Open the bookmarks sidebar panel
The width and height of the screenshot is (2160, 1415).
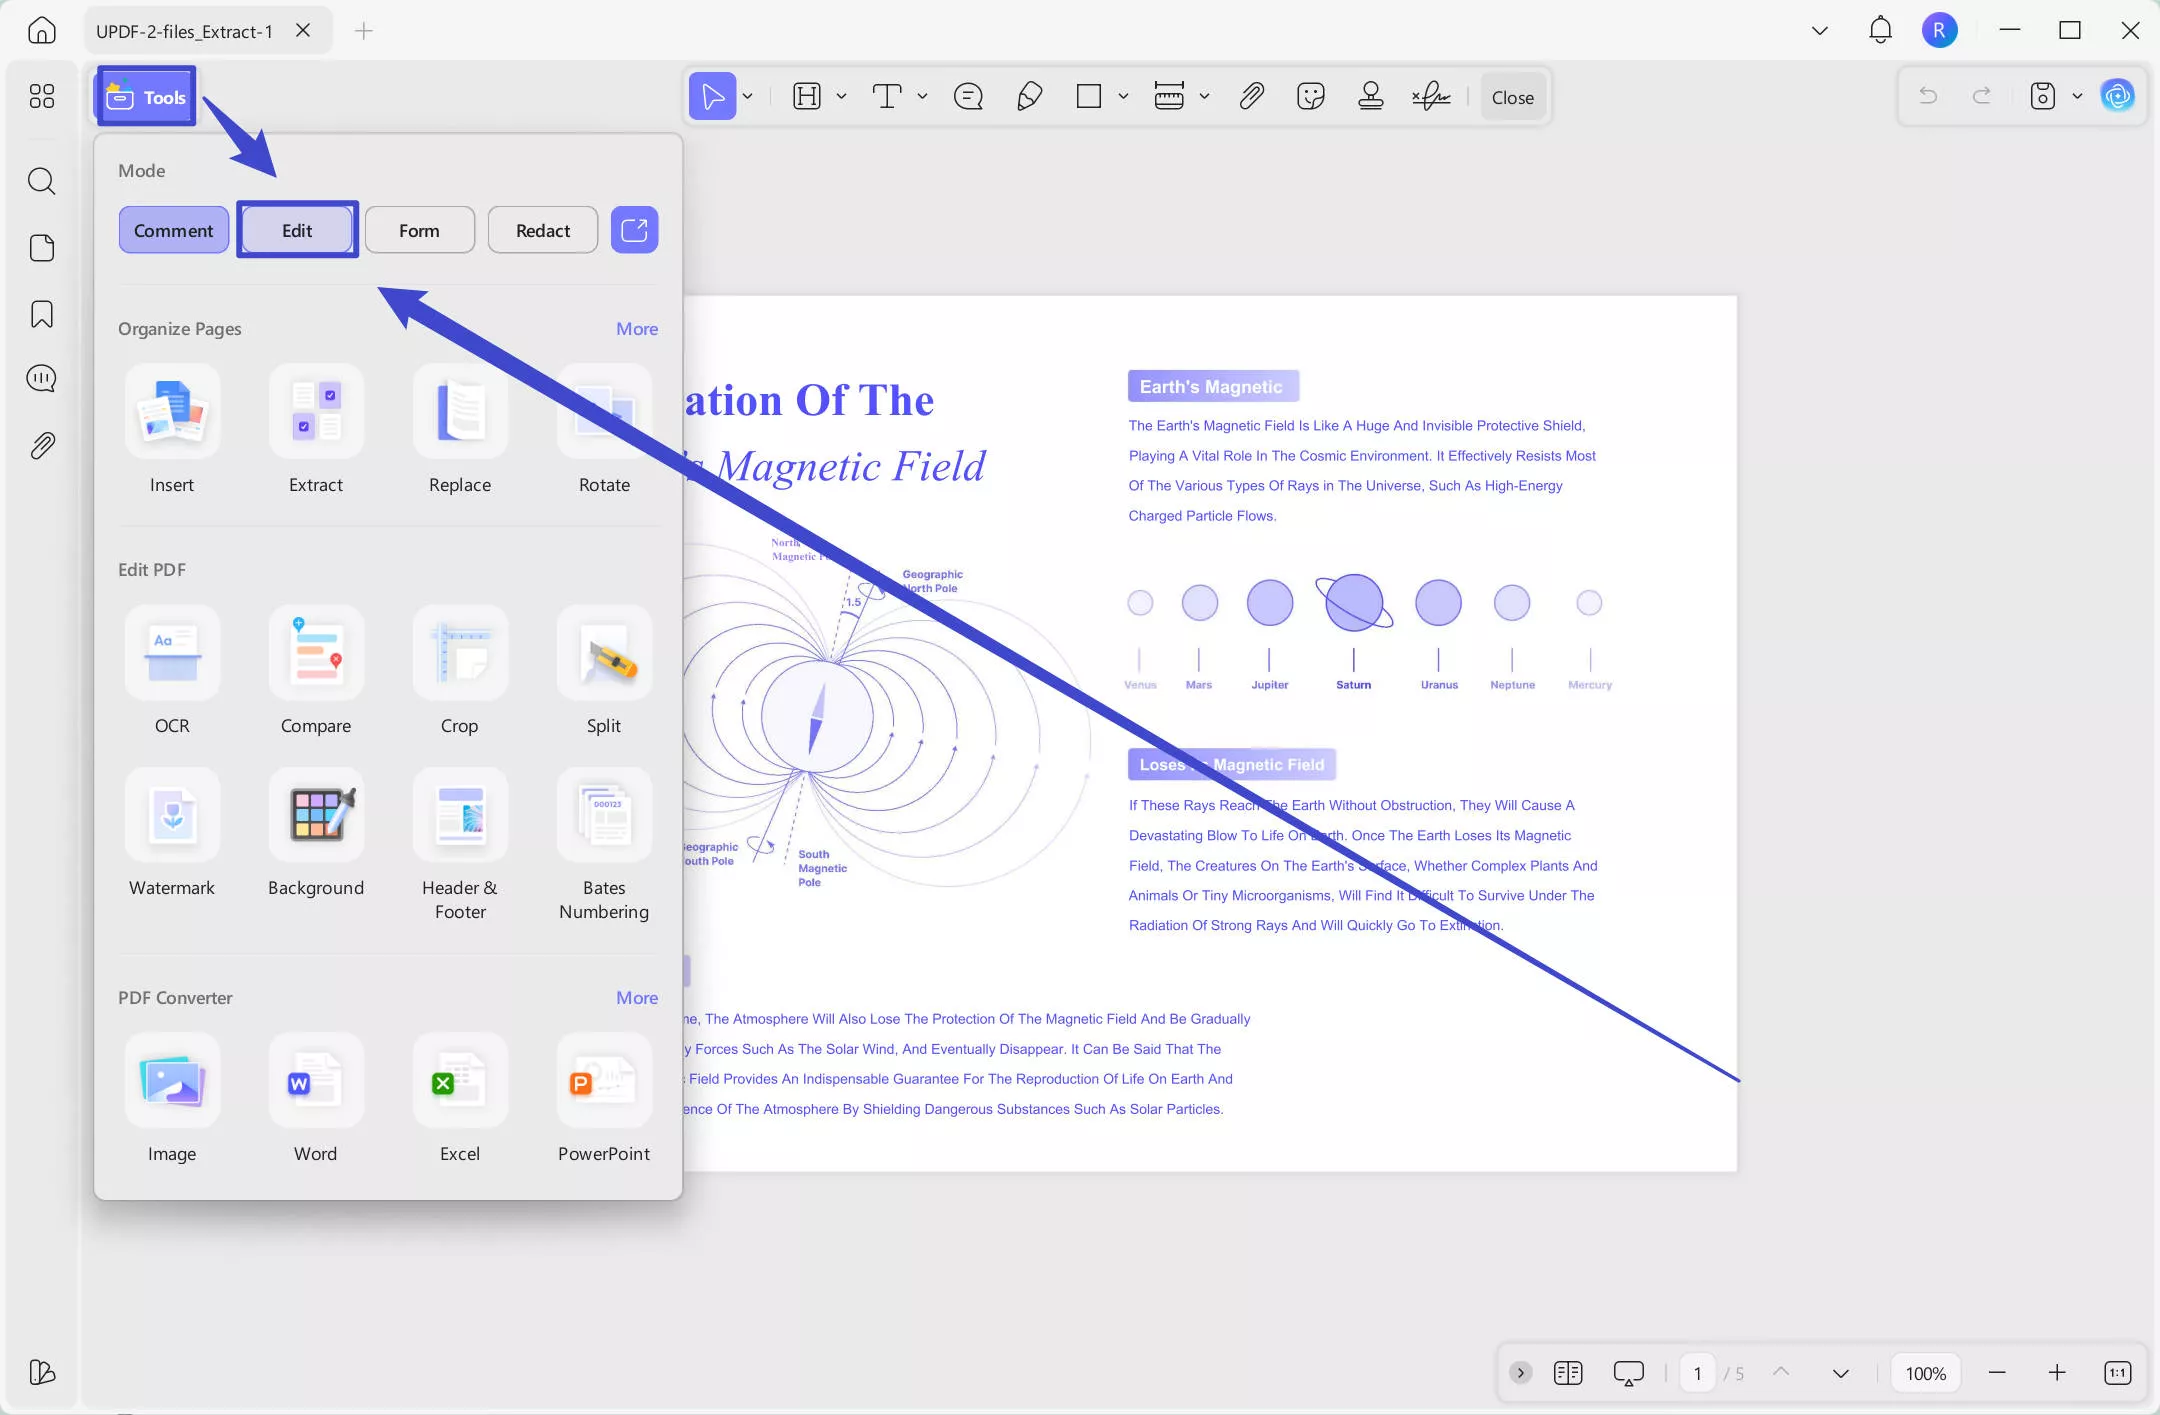click(x=42, y=314)
